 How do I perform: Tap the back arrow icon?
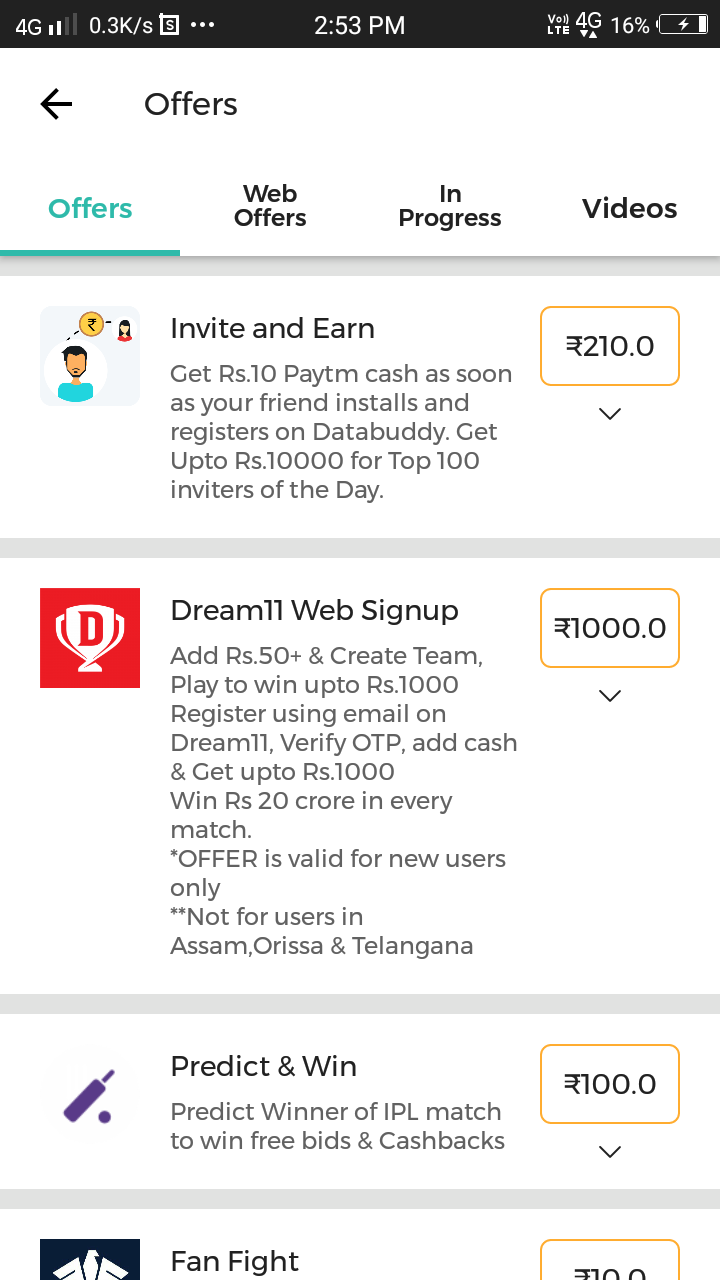point(56,104)
